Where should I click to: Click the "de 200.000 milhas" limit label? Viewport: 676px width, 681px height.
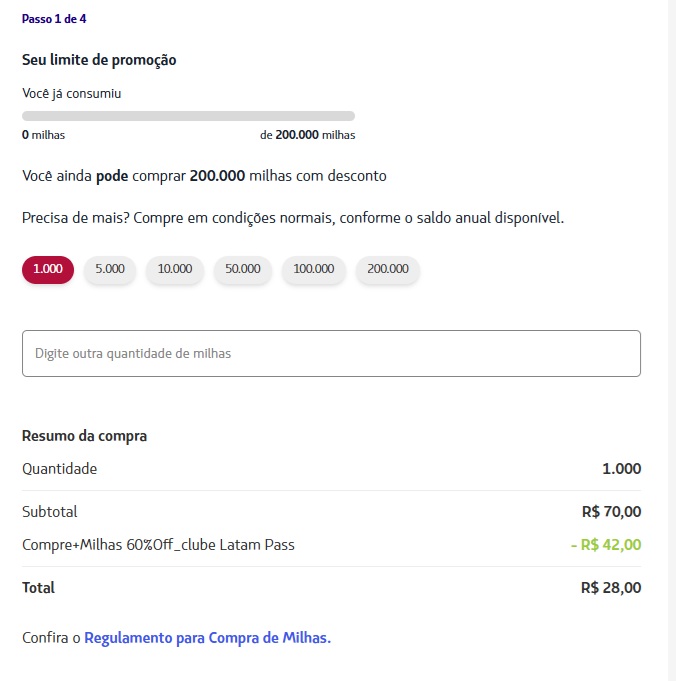pyautogui.click(x=307, y=135)
